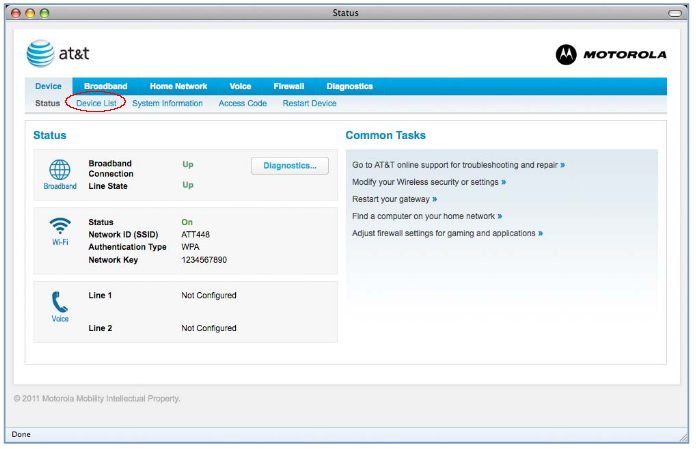Open AT&T online support link
This screenshot has height=449, width=696.
click(458, 165)
